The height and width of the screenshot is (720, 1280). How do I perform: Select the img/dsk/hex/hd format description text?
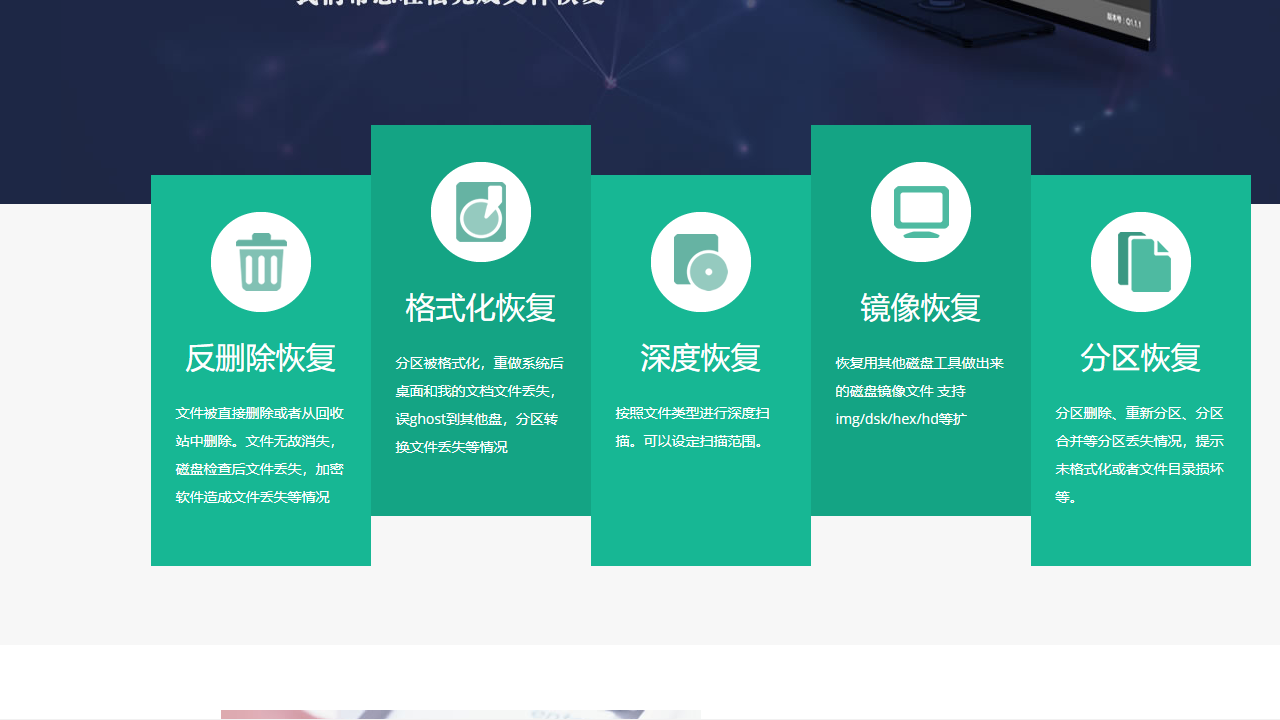[902, 419]
